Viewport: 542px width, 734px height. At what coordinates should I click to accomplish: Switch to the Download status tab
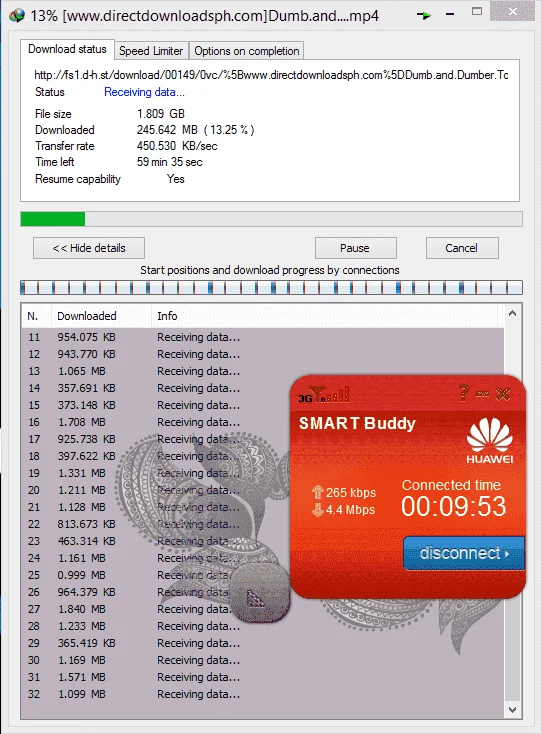[x=67, y=49]
